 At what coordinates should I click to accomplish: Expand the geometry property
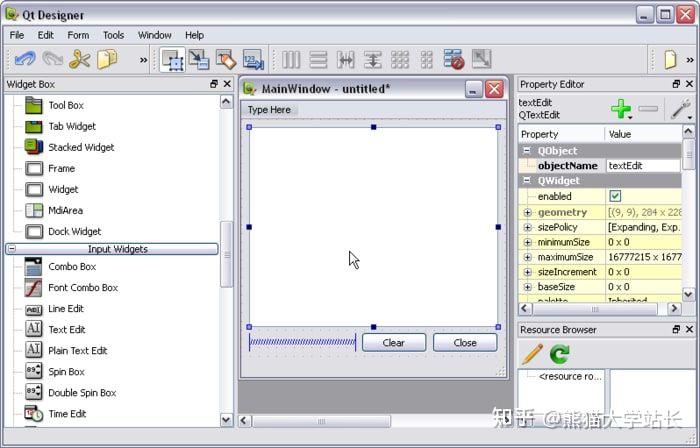click(x=527, y=212)
